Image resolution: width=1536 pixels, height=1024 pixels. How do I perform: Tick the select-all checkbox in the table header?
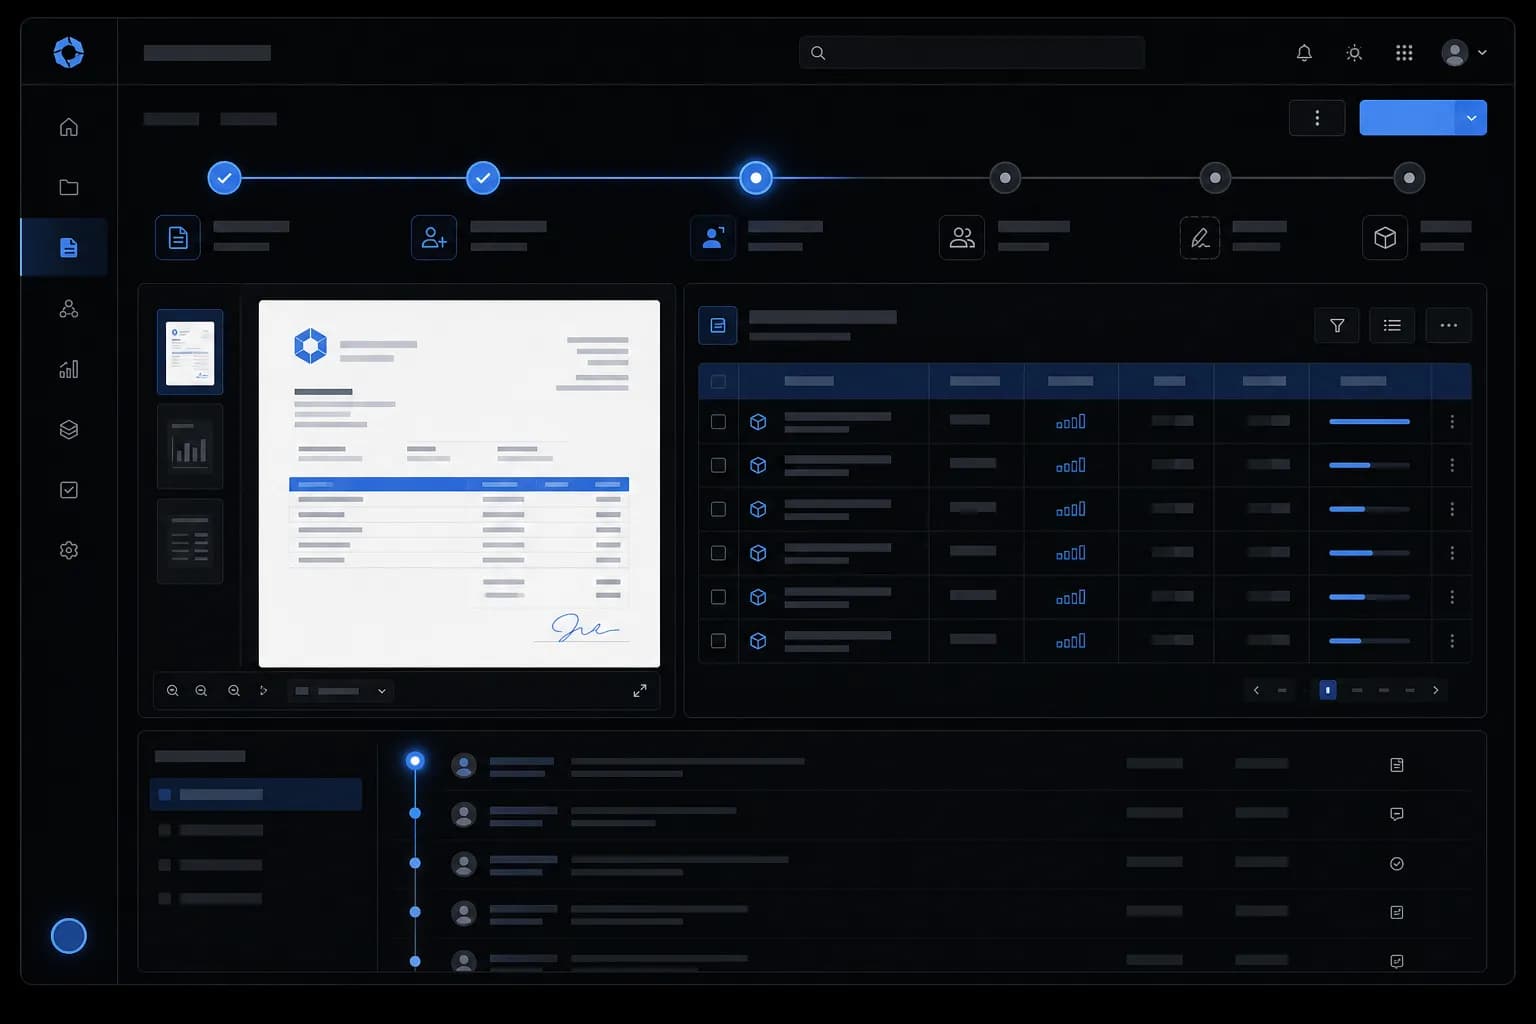(718, 381)
